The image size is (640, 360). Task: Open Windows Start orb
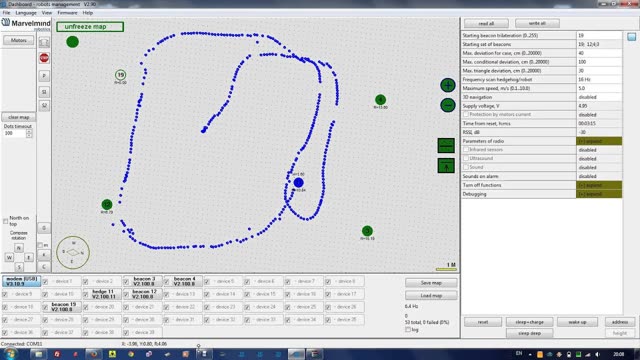[x=10, y=354]
